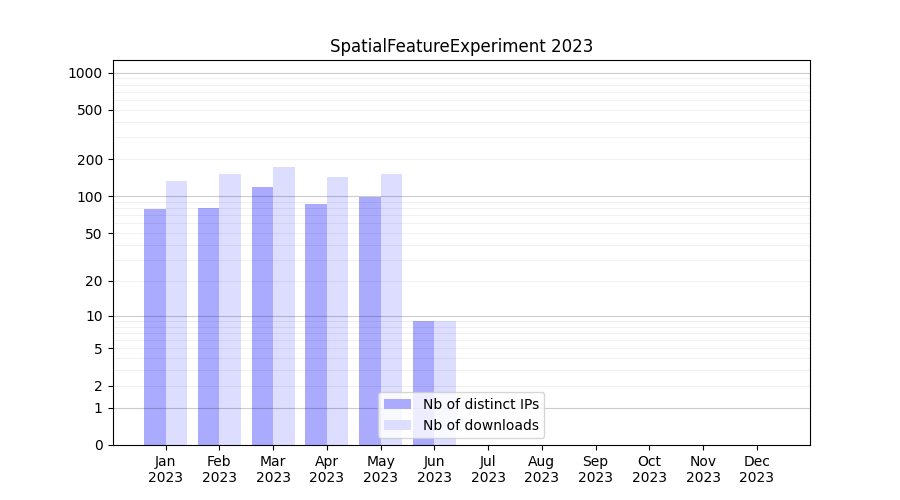Click the 1000 tick label on y-axis

(x=85, y=73)
